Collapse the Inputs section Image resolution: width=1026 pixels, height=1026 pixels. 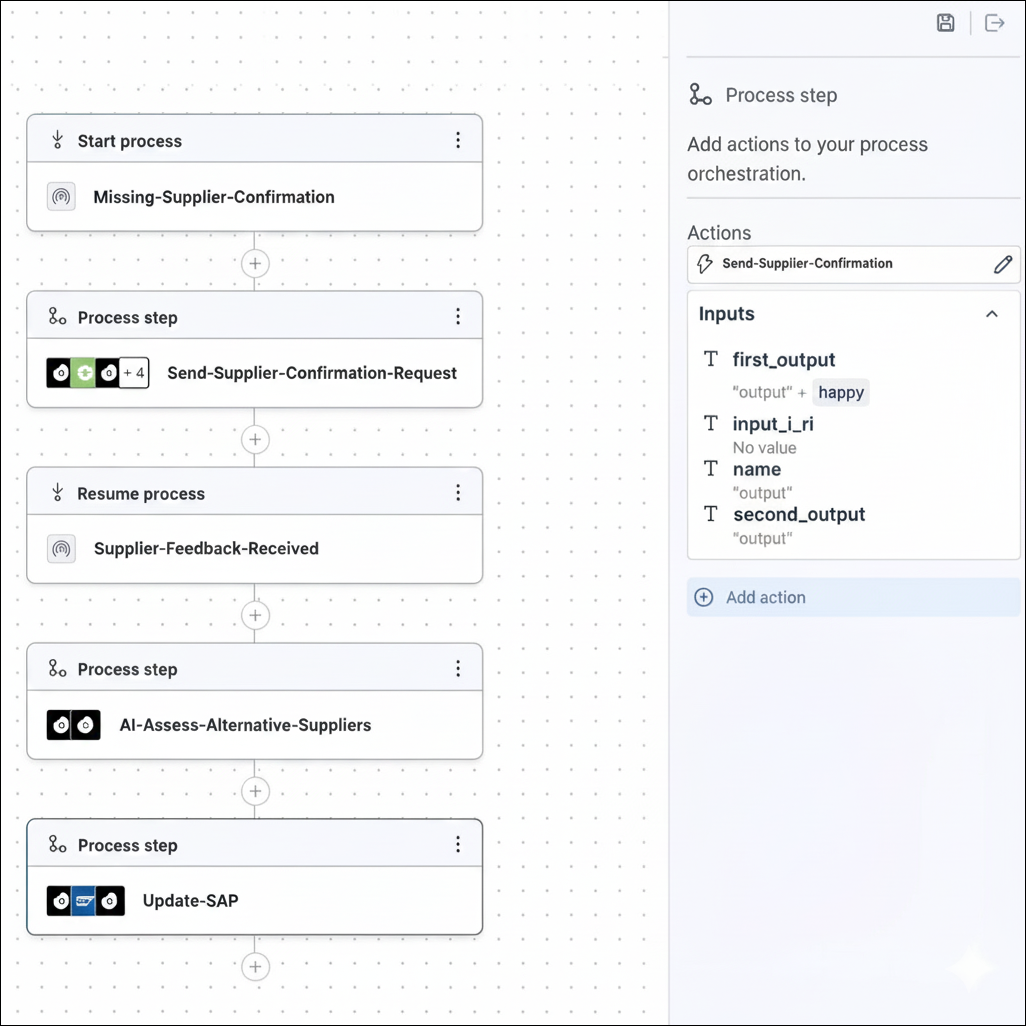tap(992, 313)
